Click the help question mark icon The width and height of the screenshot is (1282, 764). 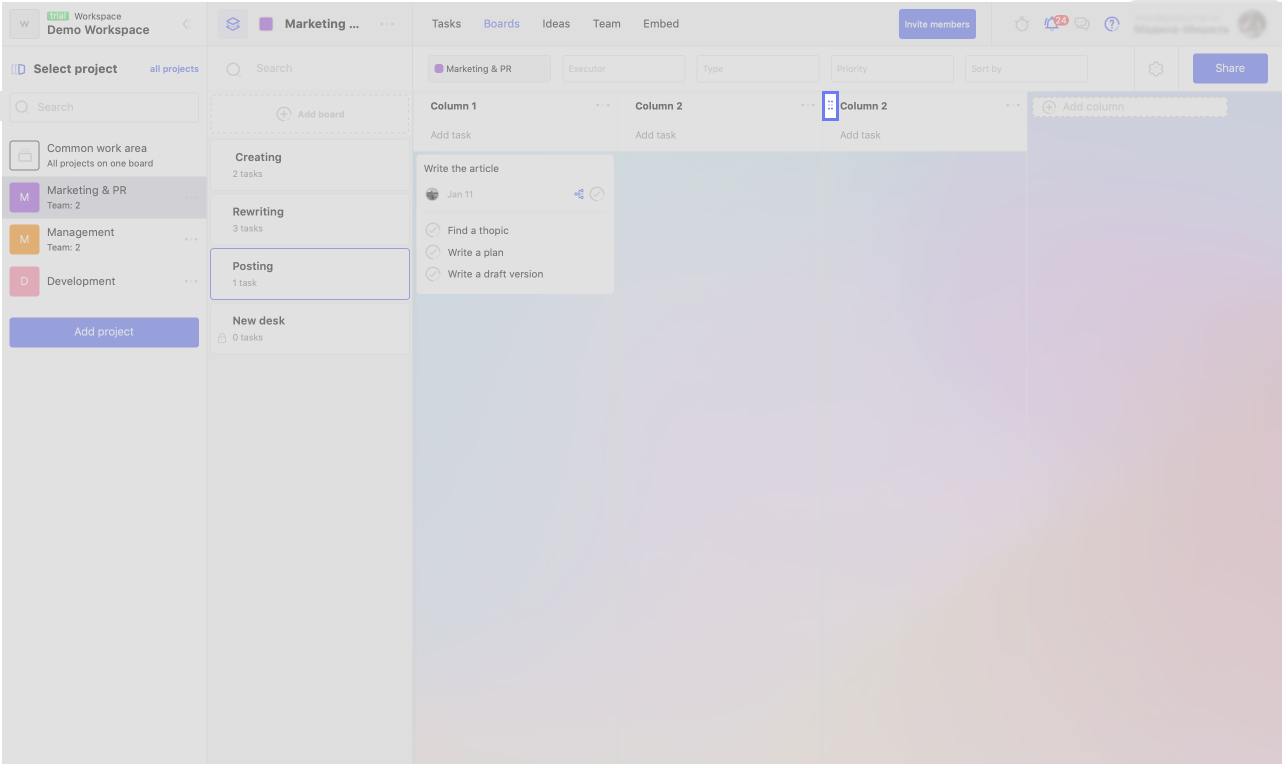click(1112, 24)
